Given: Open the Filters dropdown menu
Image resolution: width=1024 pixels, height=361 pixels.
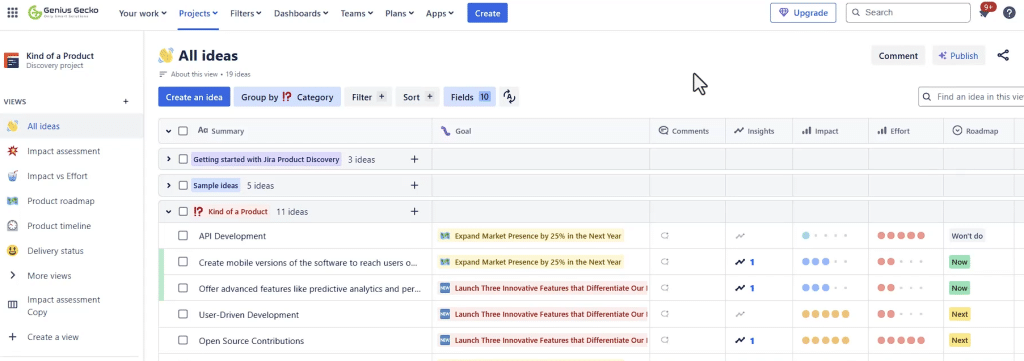Looking at the screenshot, I should pyautogui.click(x=246, y=13).
